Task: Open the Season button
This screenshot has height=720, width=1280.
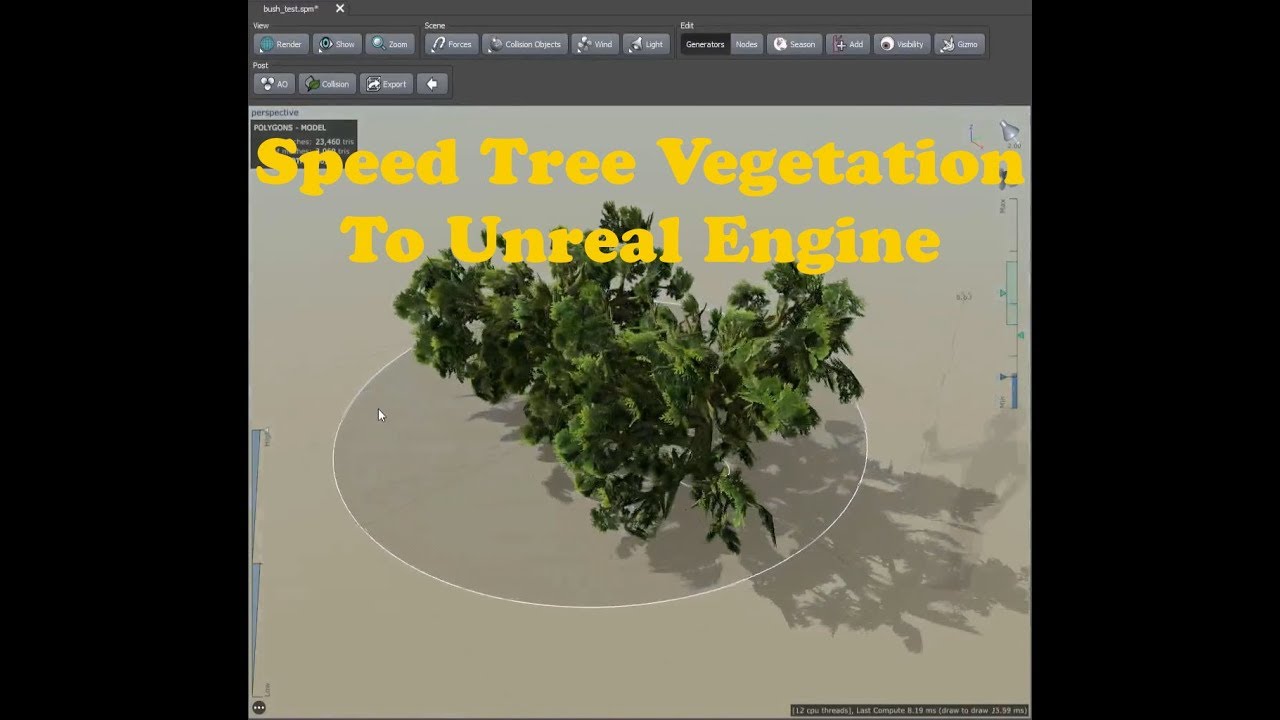Action: point(794,44)
